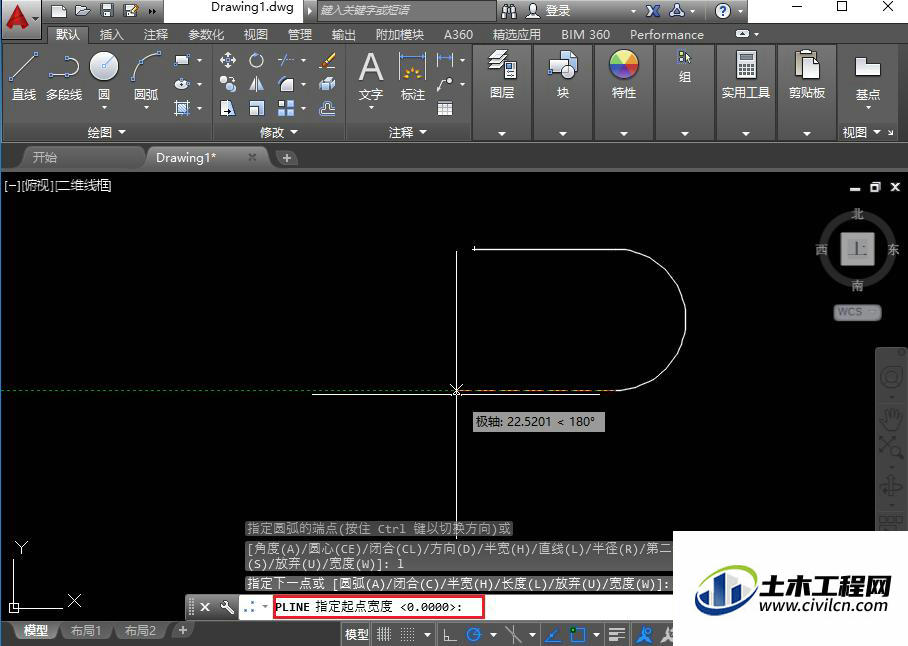
Task: Click the Rectangular Array tool icon
Action: (286, 108)
